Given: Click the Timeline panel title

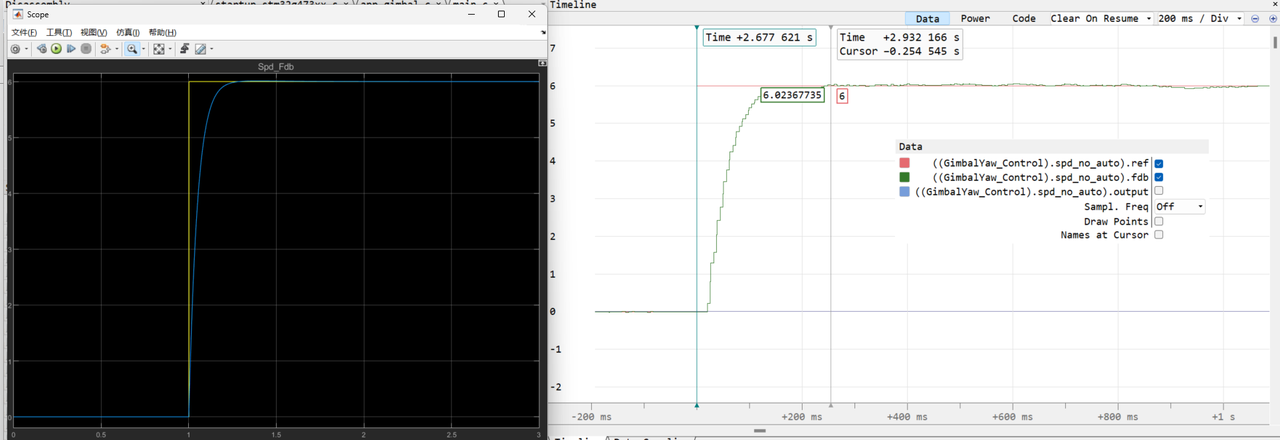Looking at the screenshot, I should [x=573, y=5].
